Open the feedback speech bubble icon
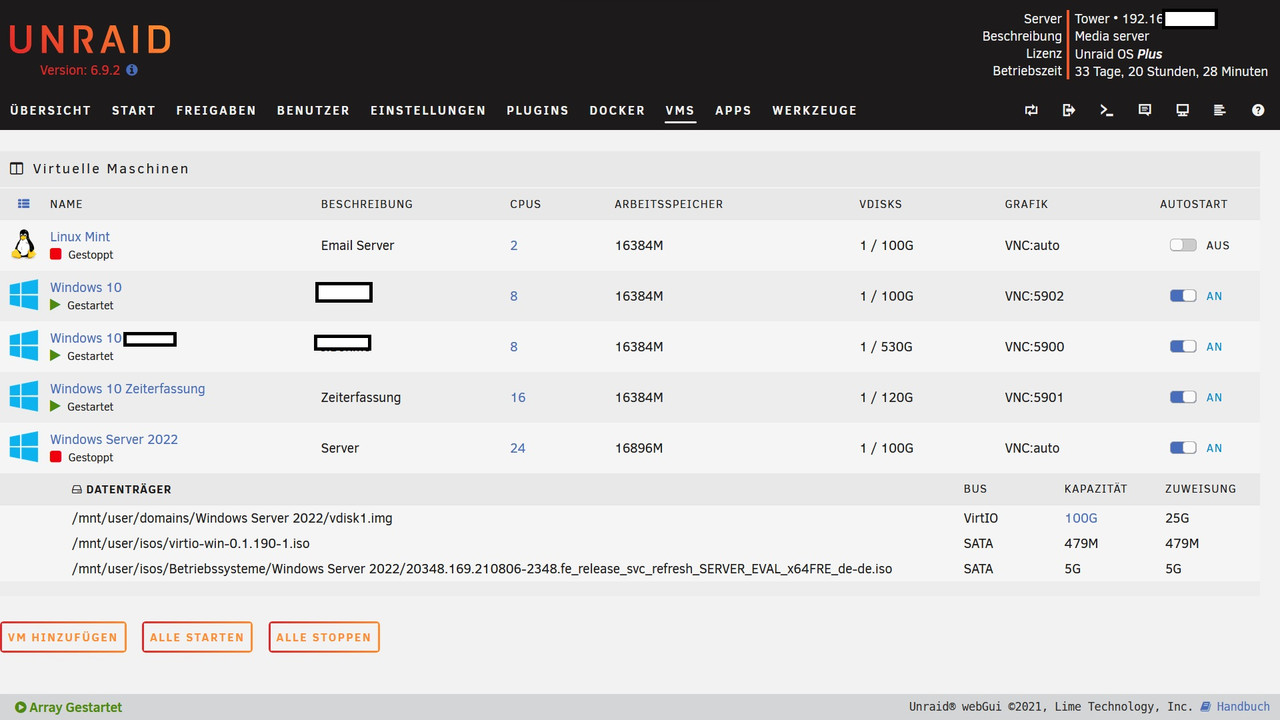Viewport: 1280px width, 720px height. point(1145,110)
